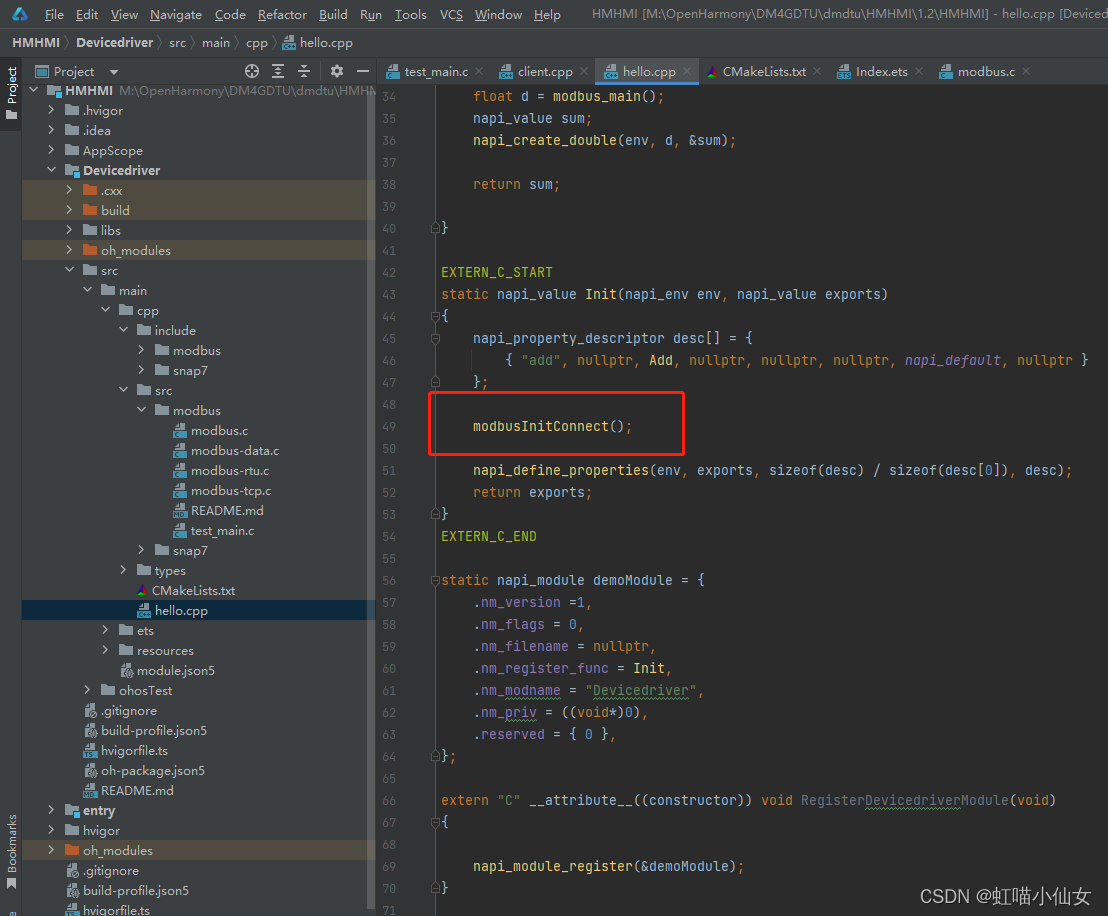The height and width of the screenshot is (916, 1108).
Task: Collapse the Init function fold region in gutter
Action: tap(434, 315)
